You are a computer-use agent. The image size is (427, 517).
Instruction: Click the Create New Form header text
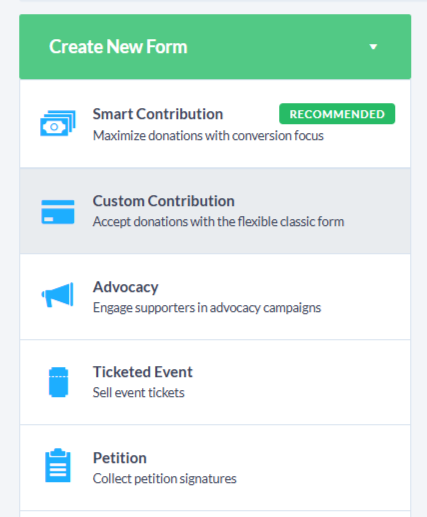(118, 47)
